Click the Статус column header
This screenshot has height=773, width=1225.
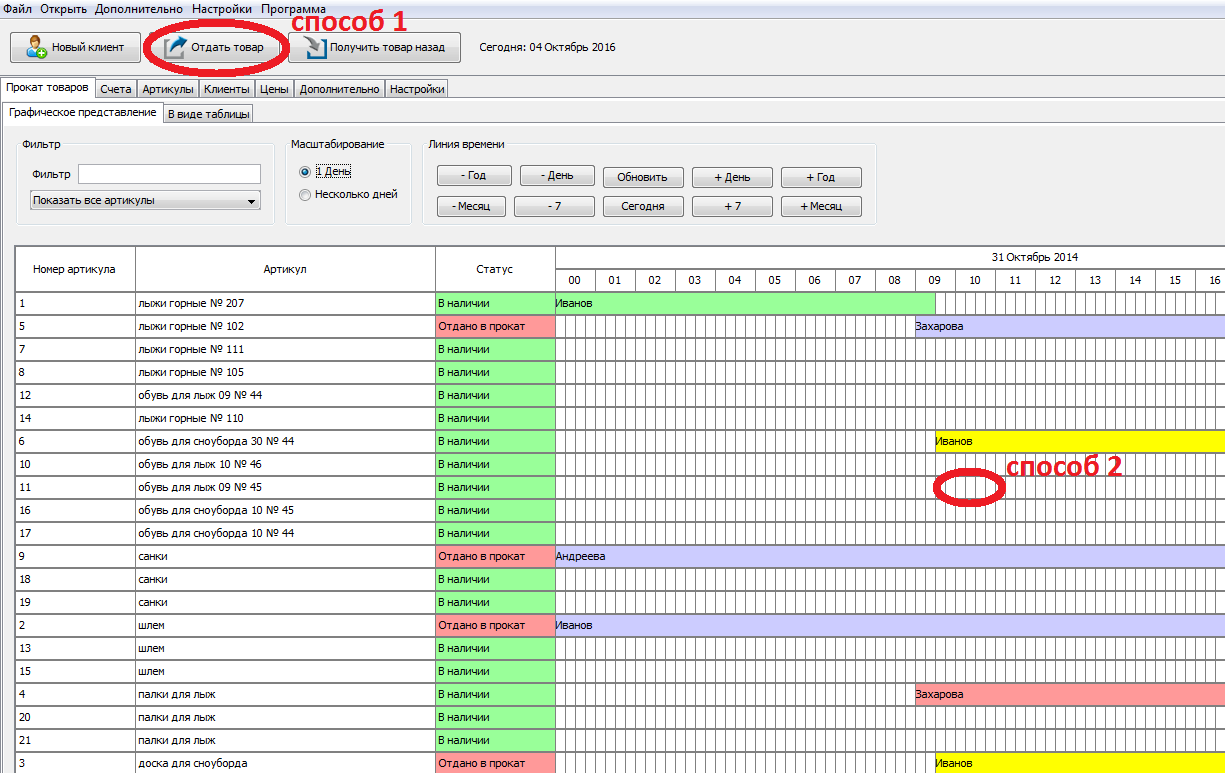[495, 269]
